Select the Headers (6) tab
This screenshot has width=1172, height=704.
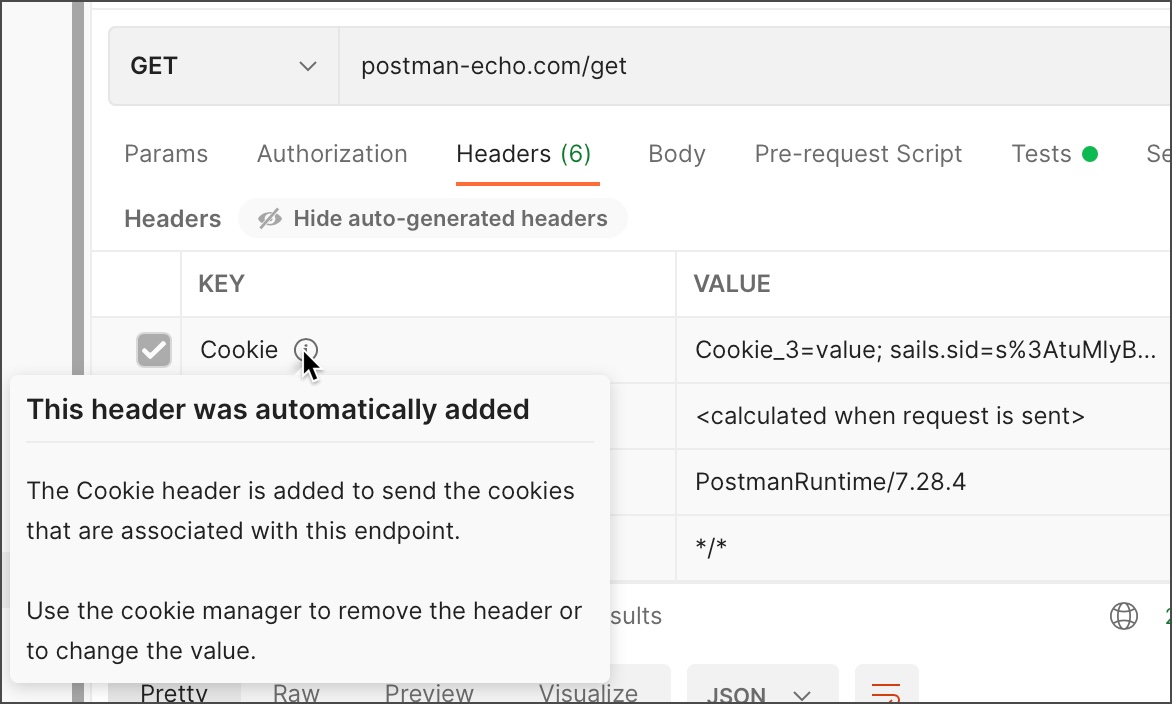[524, 154]
